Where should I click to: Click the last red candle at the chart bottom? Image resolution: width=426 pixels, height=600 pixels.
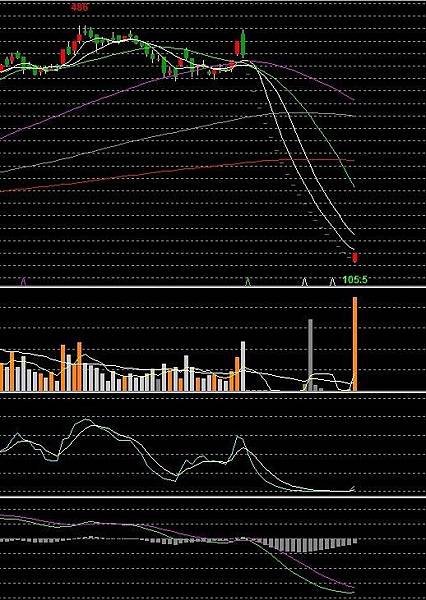[355, 258]
